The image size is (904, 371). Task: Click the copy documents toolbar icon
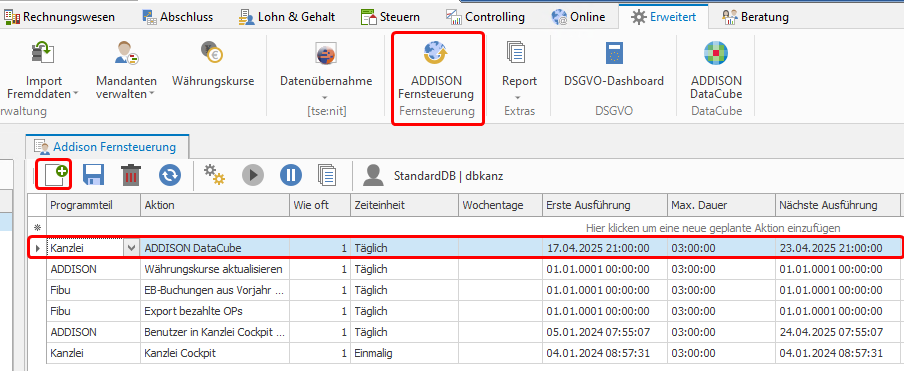[327, 175]
